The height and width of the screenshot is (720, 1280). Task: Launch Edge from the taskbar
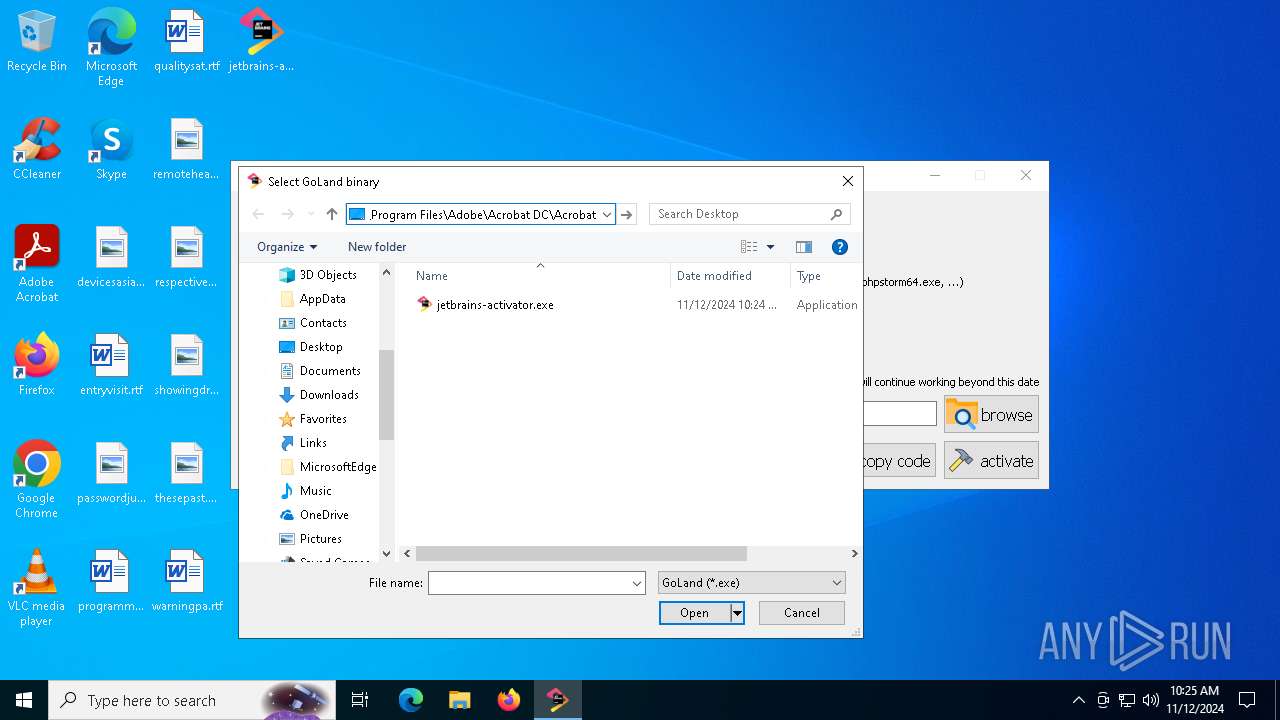411,700
